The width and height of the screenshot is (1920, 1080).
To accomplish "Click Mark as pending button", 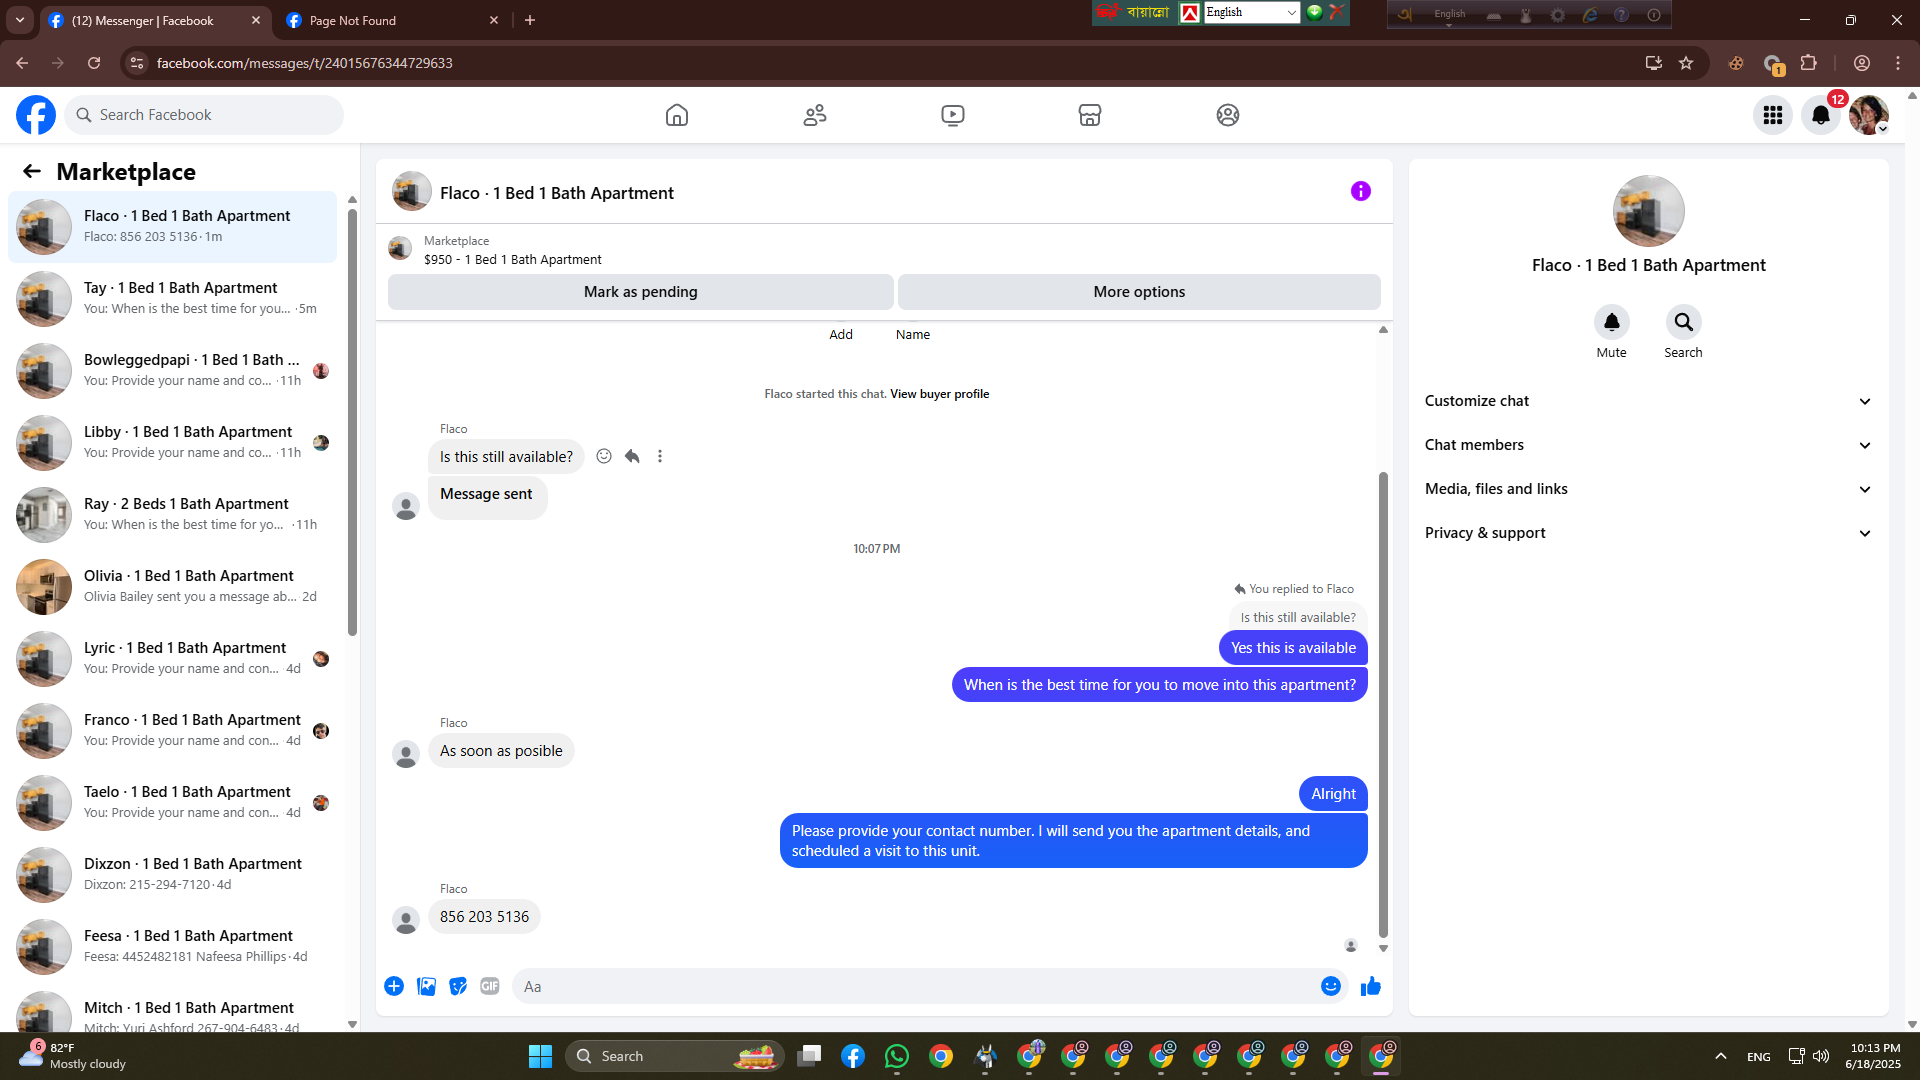I will [641, 292].
